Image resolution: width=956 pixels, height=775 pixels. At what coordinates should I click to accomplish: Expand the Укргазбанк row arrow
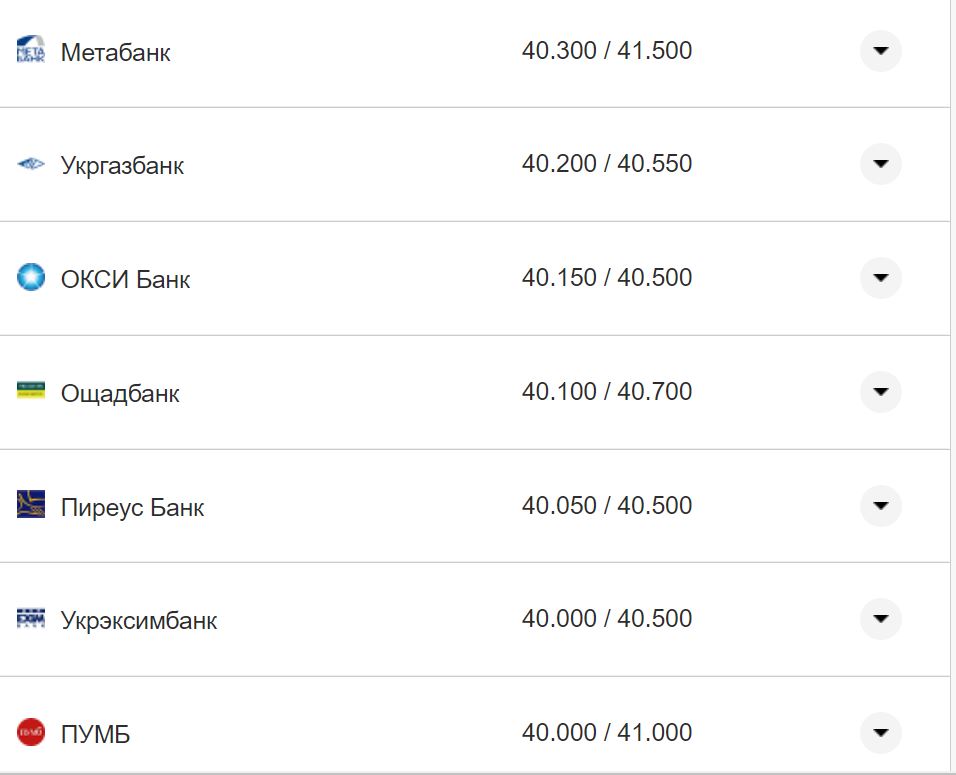tap(880, 164)
